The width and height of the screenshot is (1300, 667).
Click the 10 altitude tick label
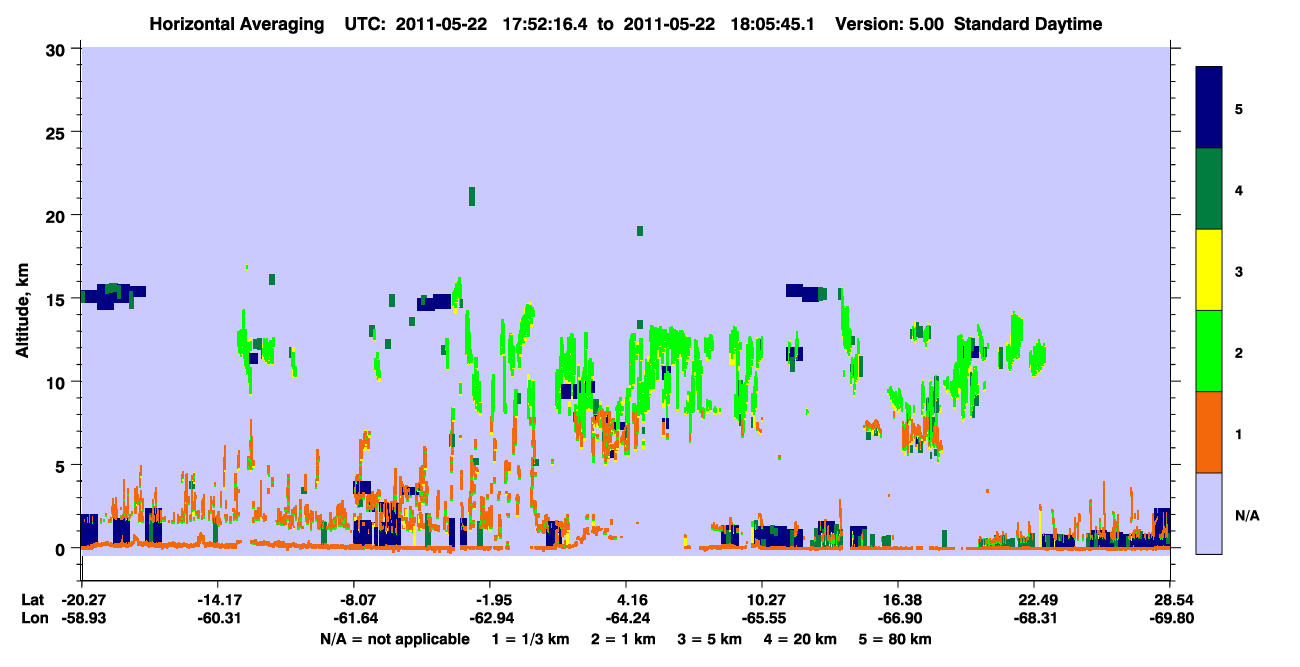57,382
